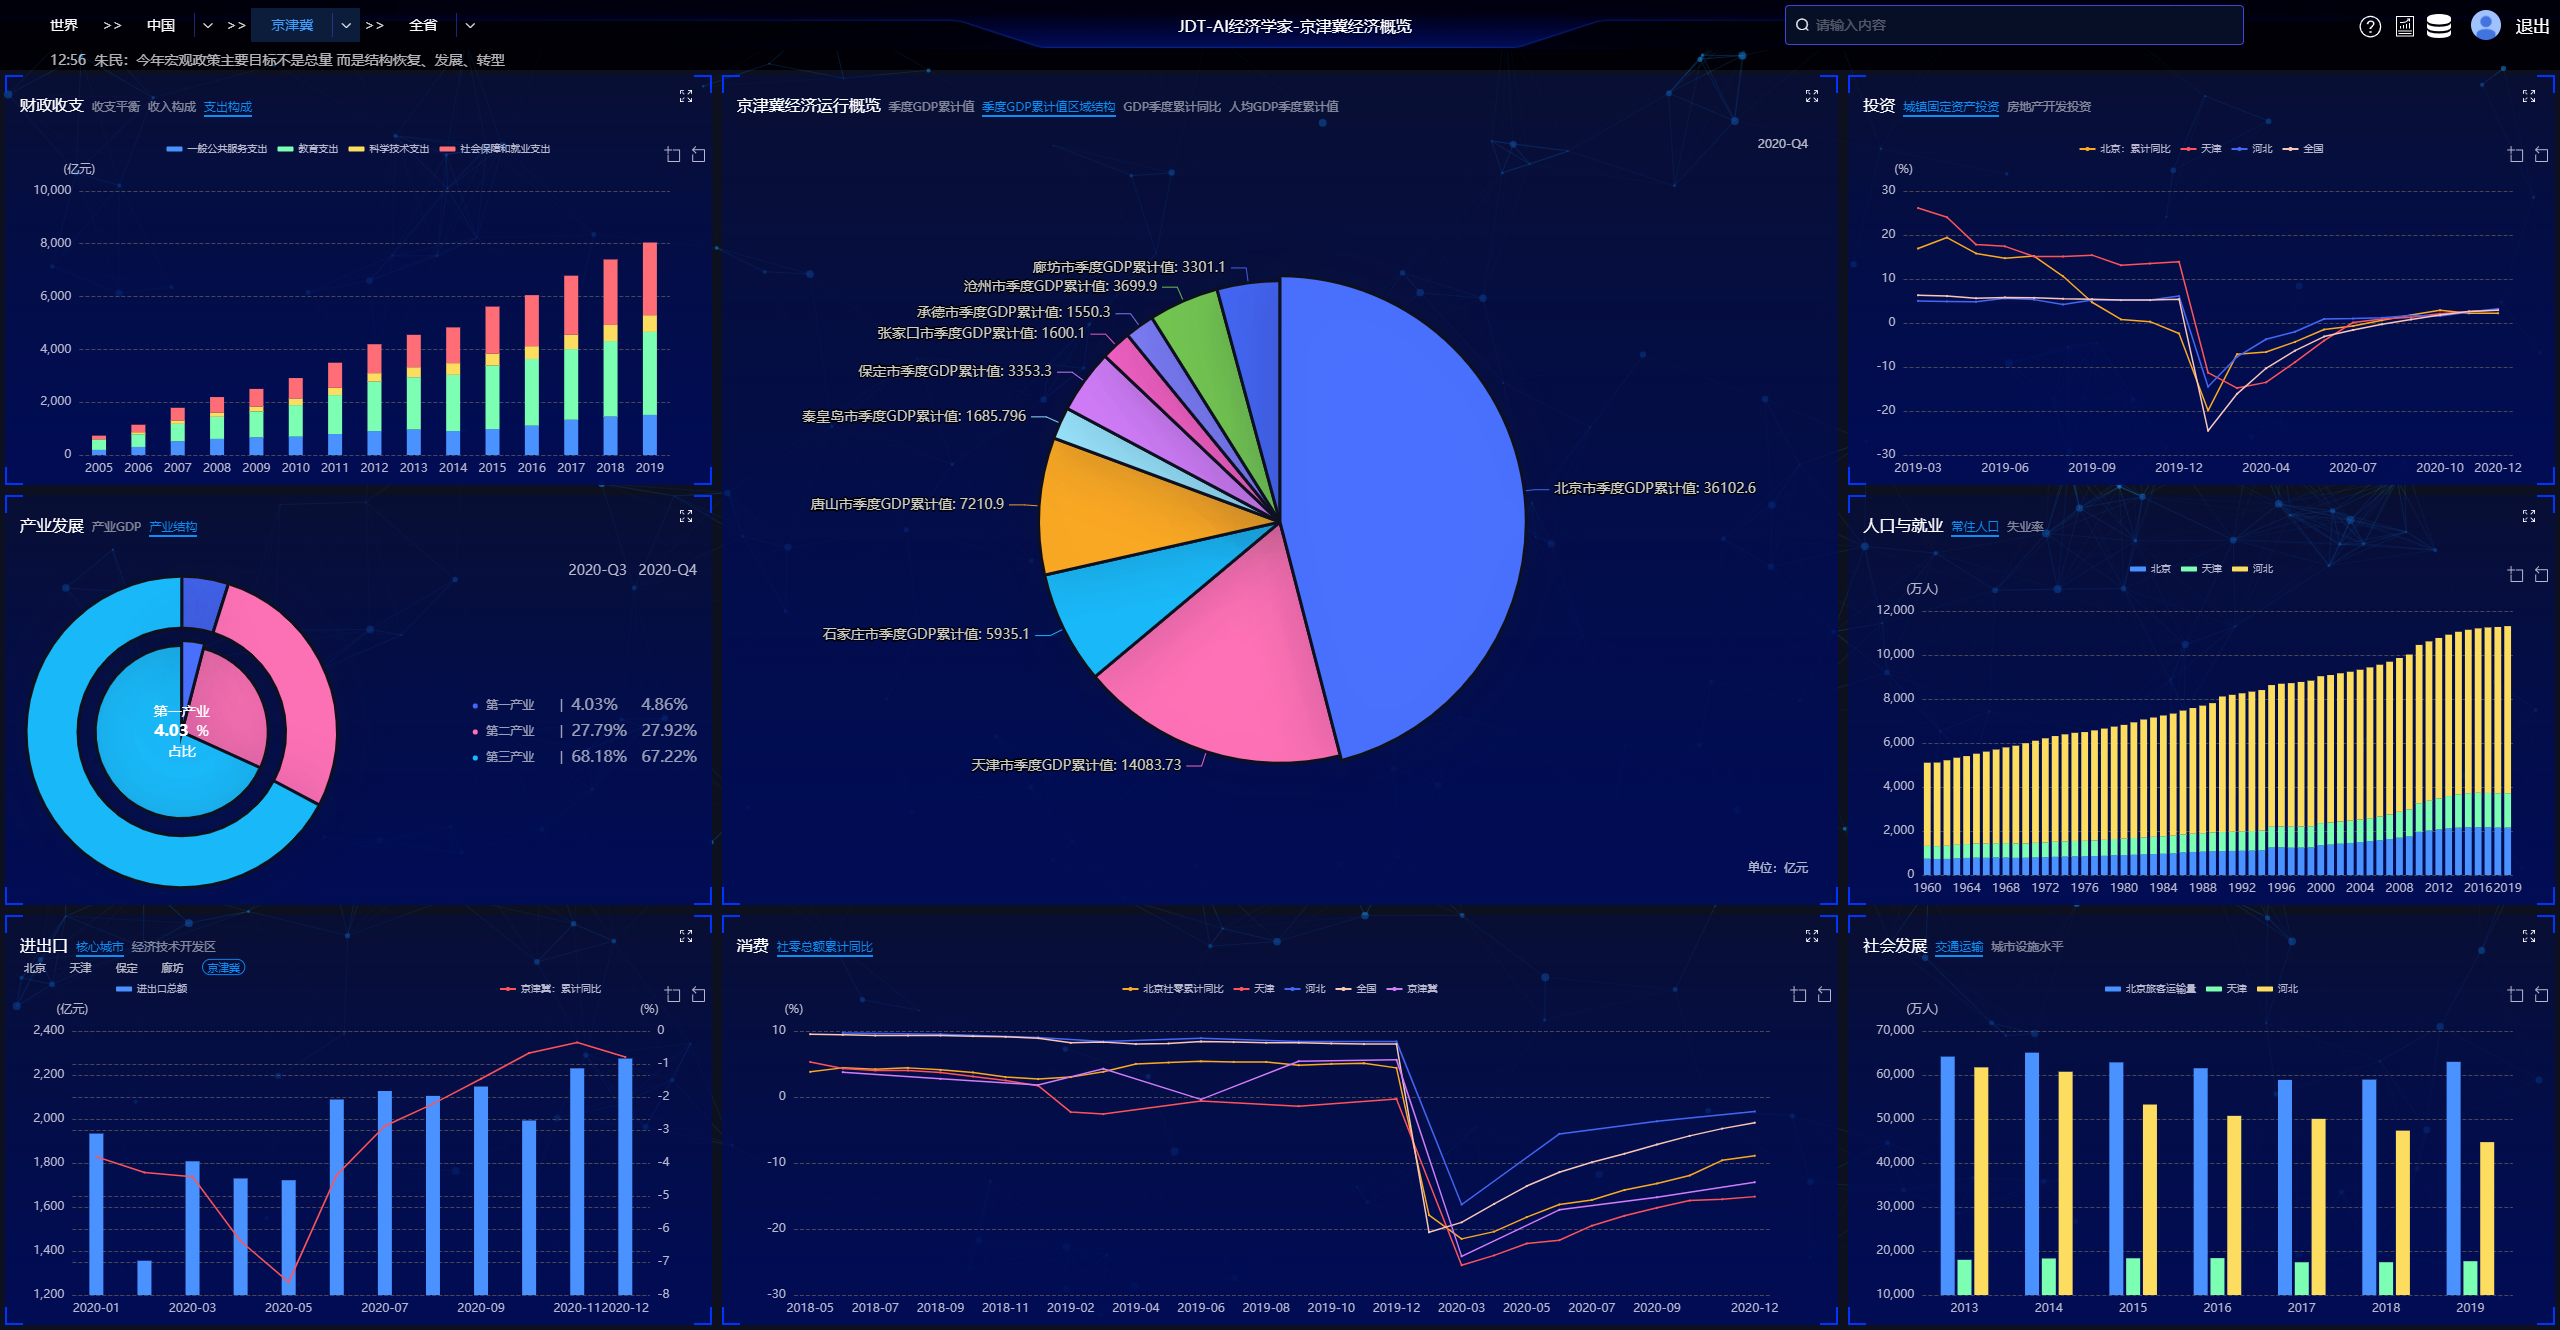
Task: Switch to 经济技术开发区 tab
Action: (174, 947)
